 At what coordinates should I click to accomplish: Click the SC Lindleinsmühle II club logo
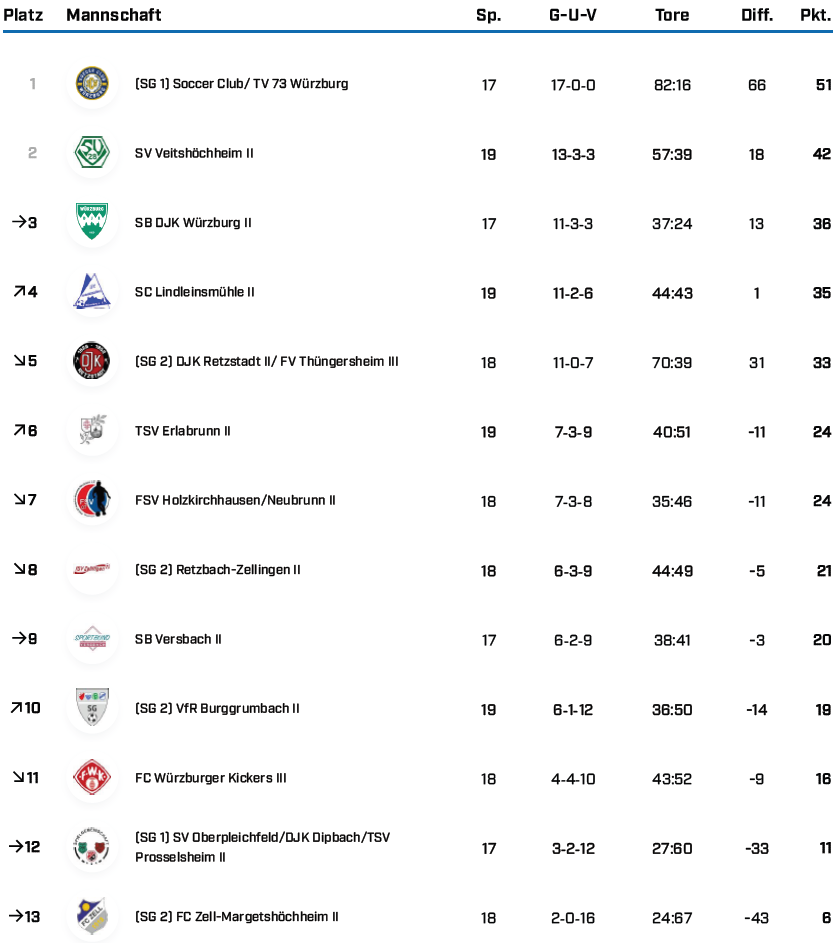92,292
